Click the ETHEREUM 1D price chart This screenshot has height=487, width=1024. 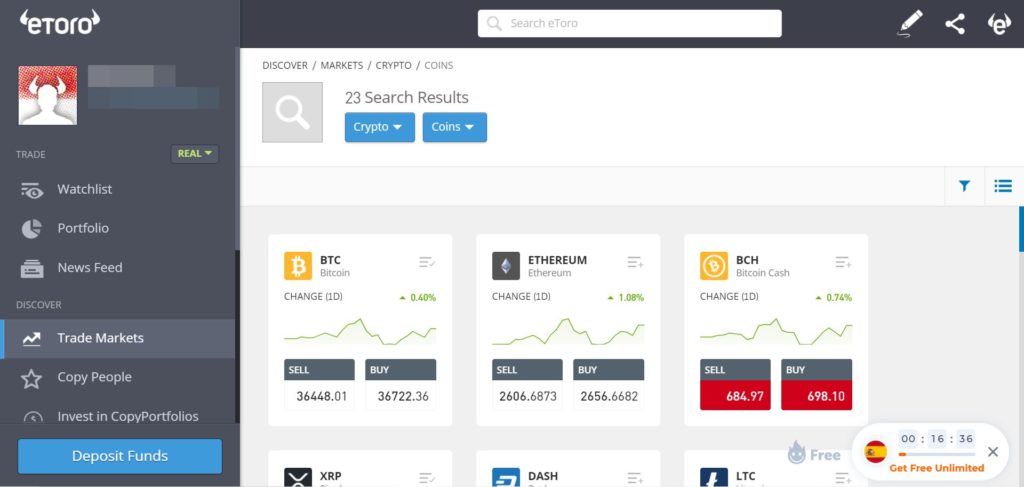click(x=568, y=331)
